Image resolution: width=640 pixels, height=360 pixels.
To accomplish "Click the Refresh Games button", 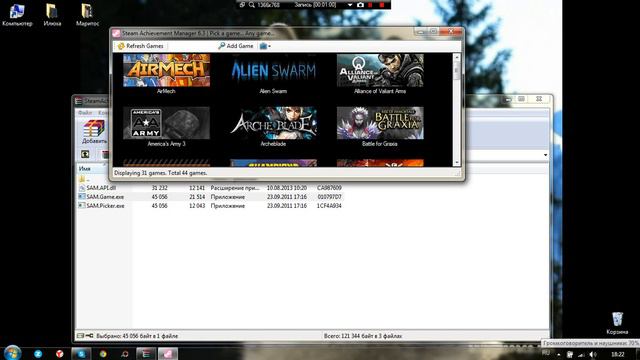I will tap(141, 46).
